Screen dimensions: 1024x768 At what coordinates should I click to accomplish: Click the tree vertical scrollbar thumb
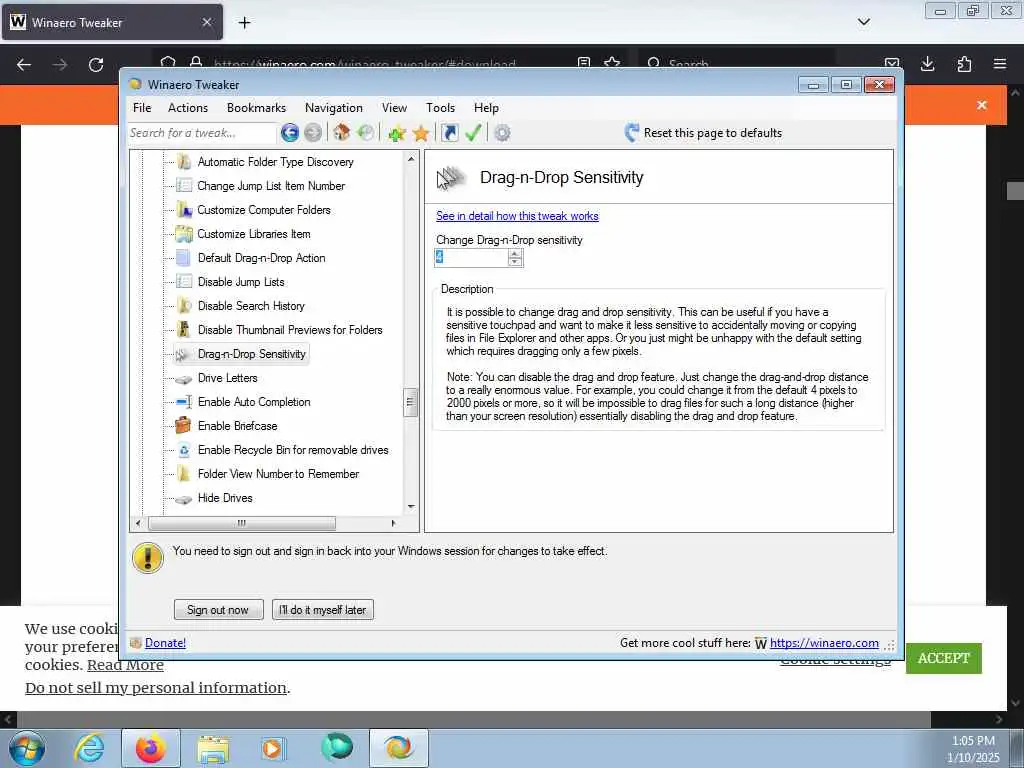click(410, 402)
